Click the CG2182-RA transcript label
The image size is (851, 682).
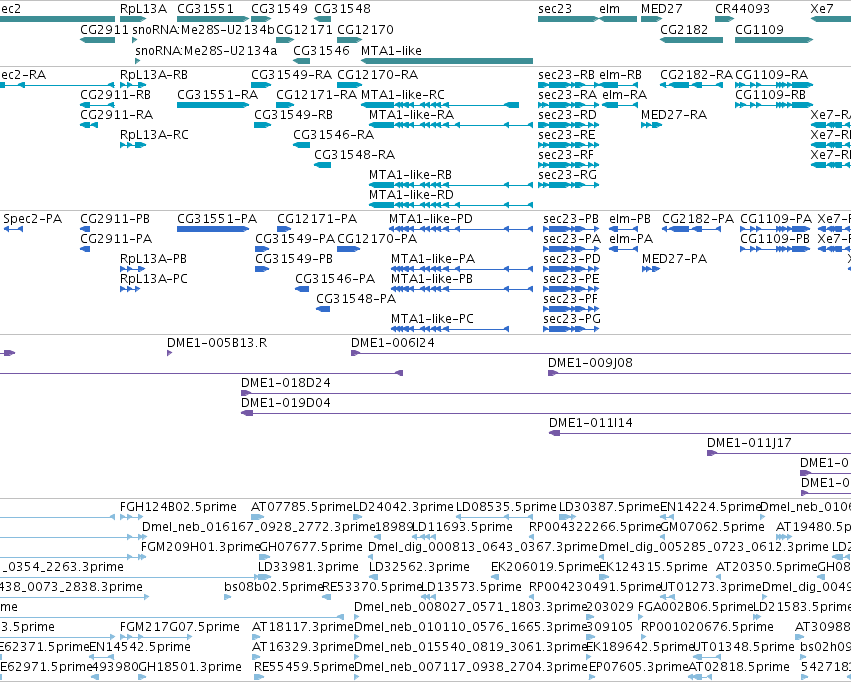[696, 74]
